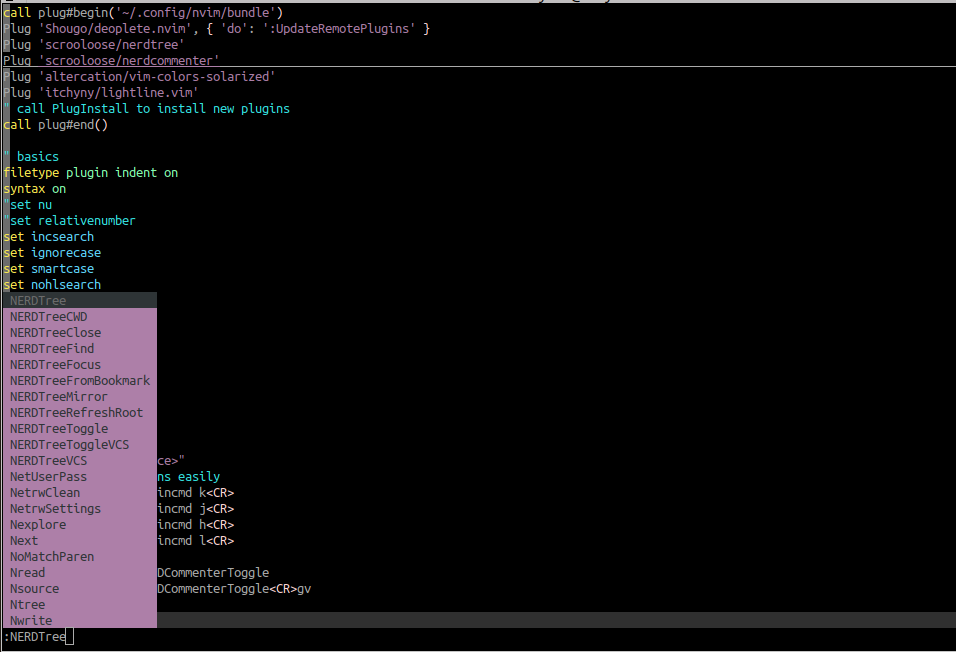The image size is (956, 652).
Task: Click the Plug 'itchyny/lightline.vim' line
Action: [100, 93]
